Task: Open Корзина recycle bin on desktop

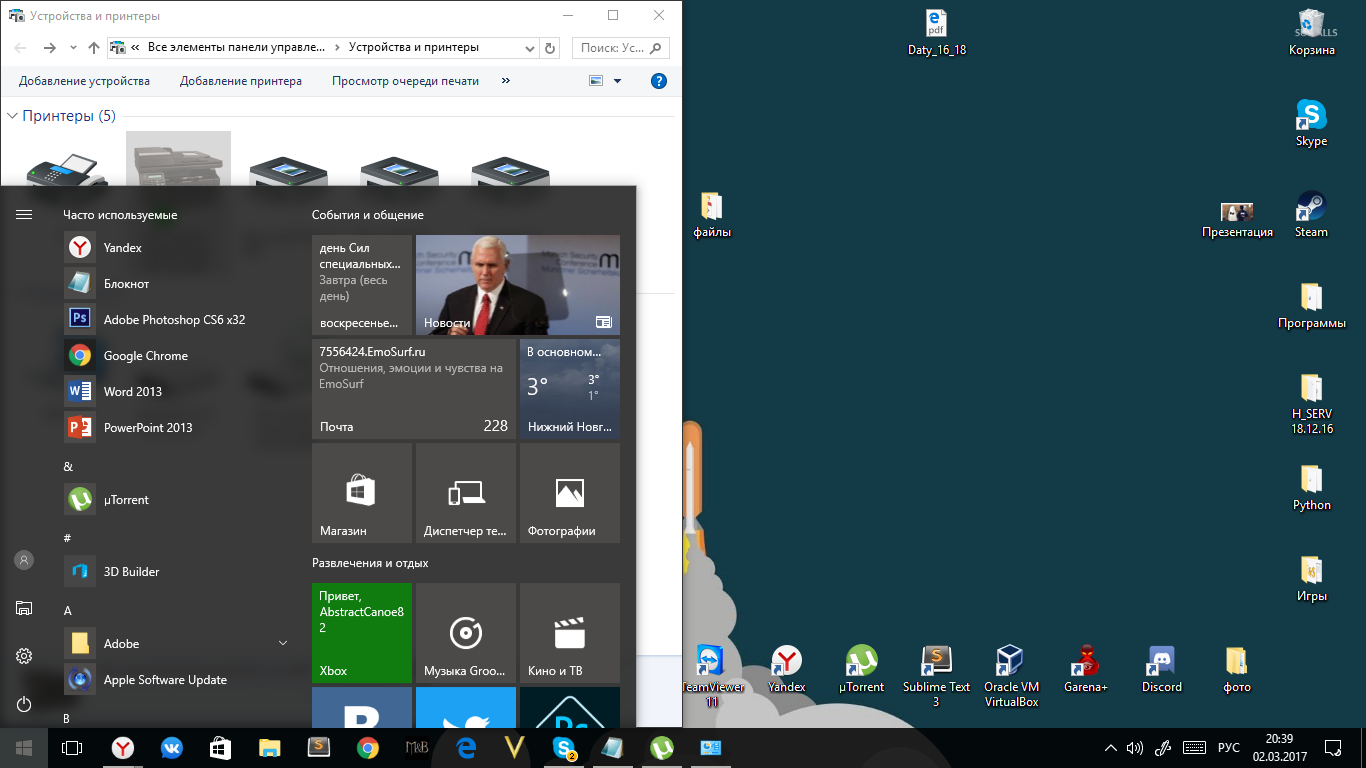Action: click(1312, 33)
